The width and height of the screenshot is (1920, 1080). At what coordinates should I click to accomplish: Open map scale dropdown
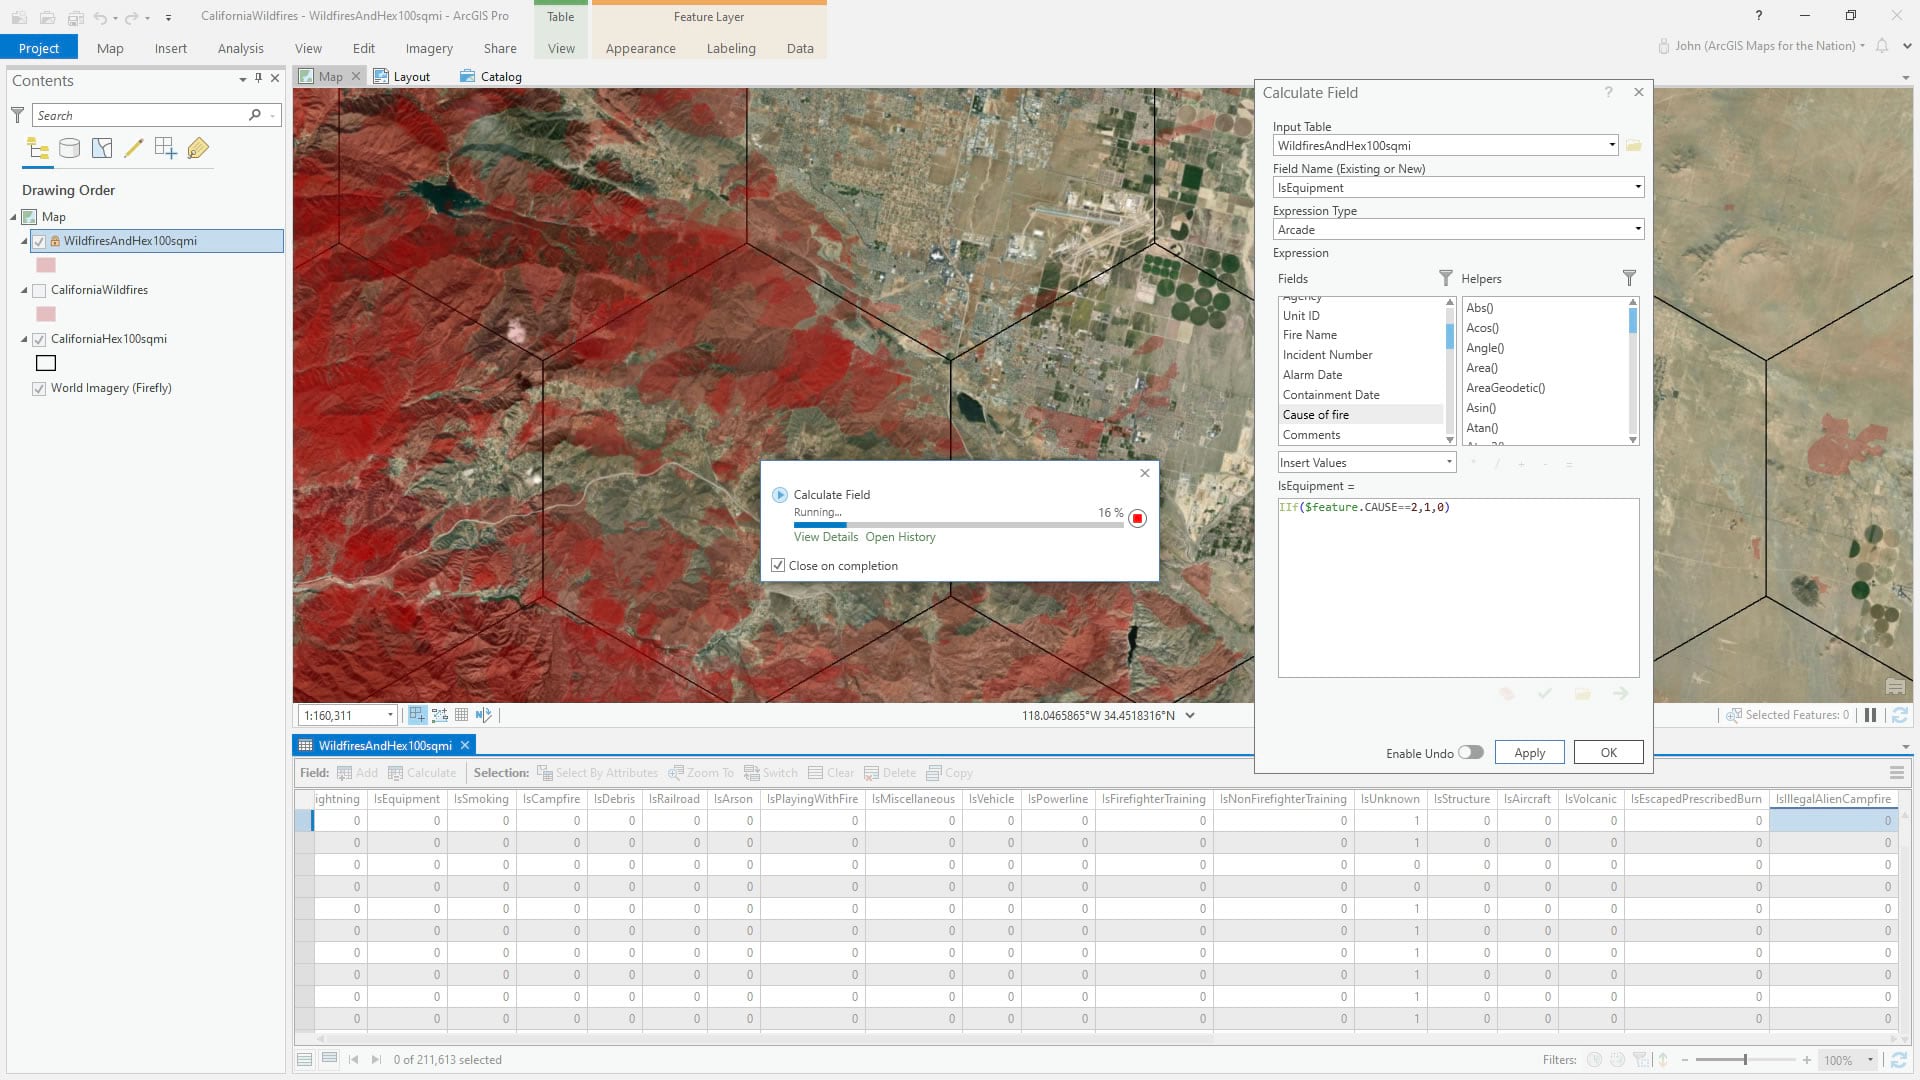(x=390, y=715)
